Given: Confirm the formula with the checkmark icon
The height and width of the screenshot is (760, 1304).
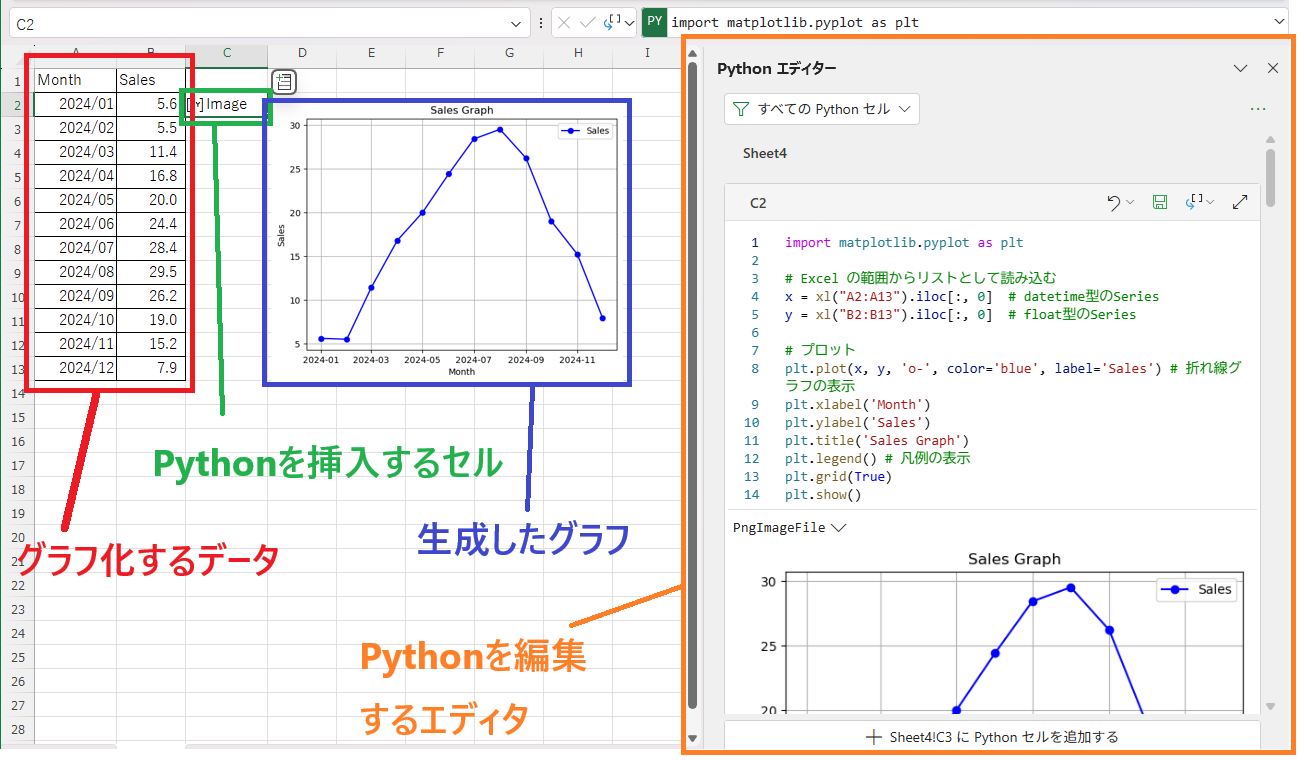Looking at the screenshot, I should click(x=587, y=22).
